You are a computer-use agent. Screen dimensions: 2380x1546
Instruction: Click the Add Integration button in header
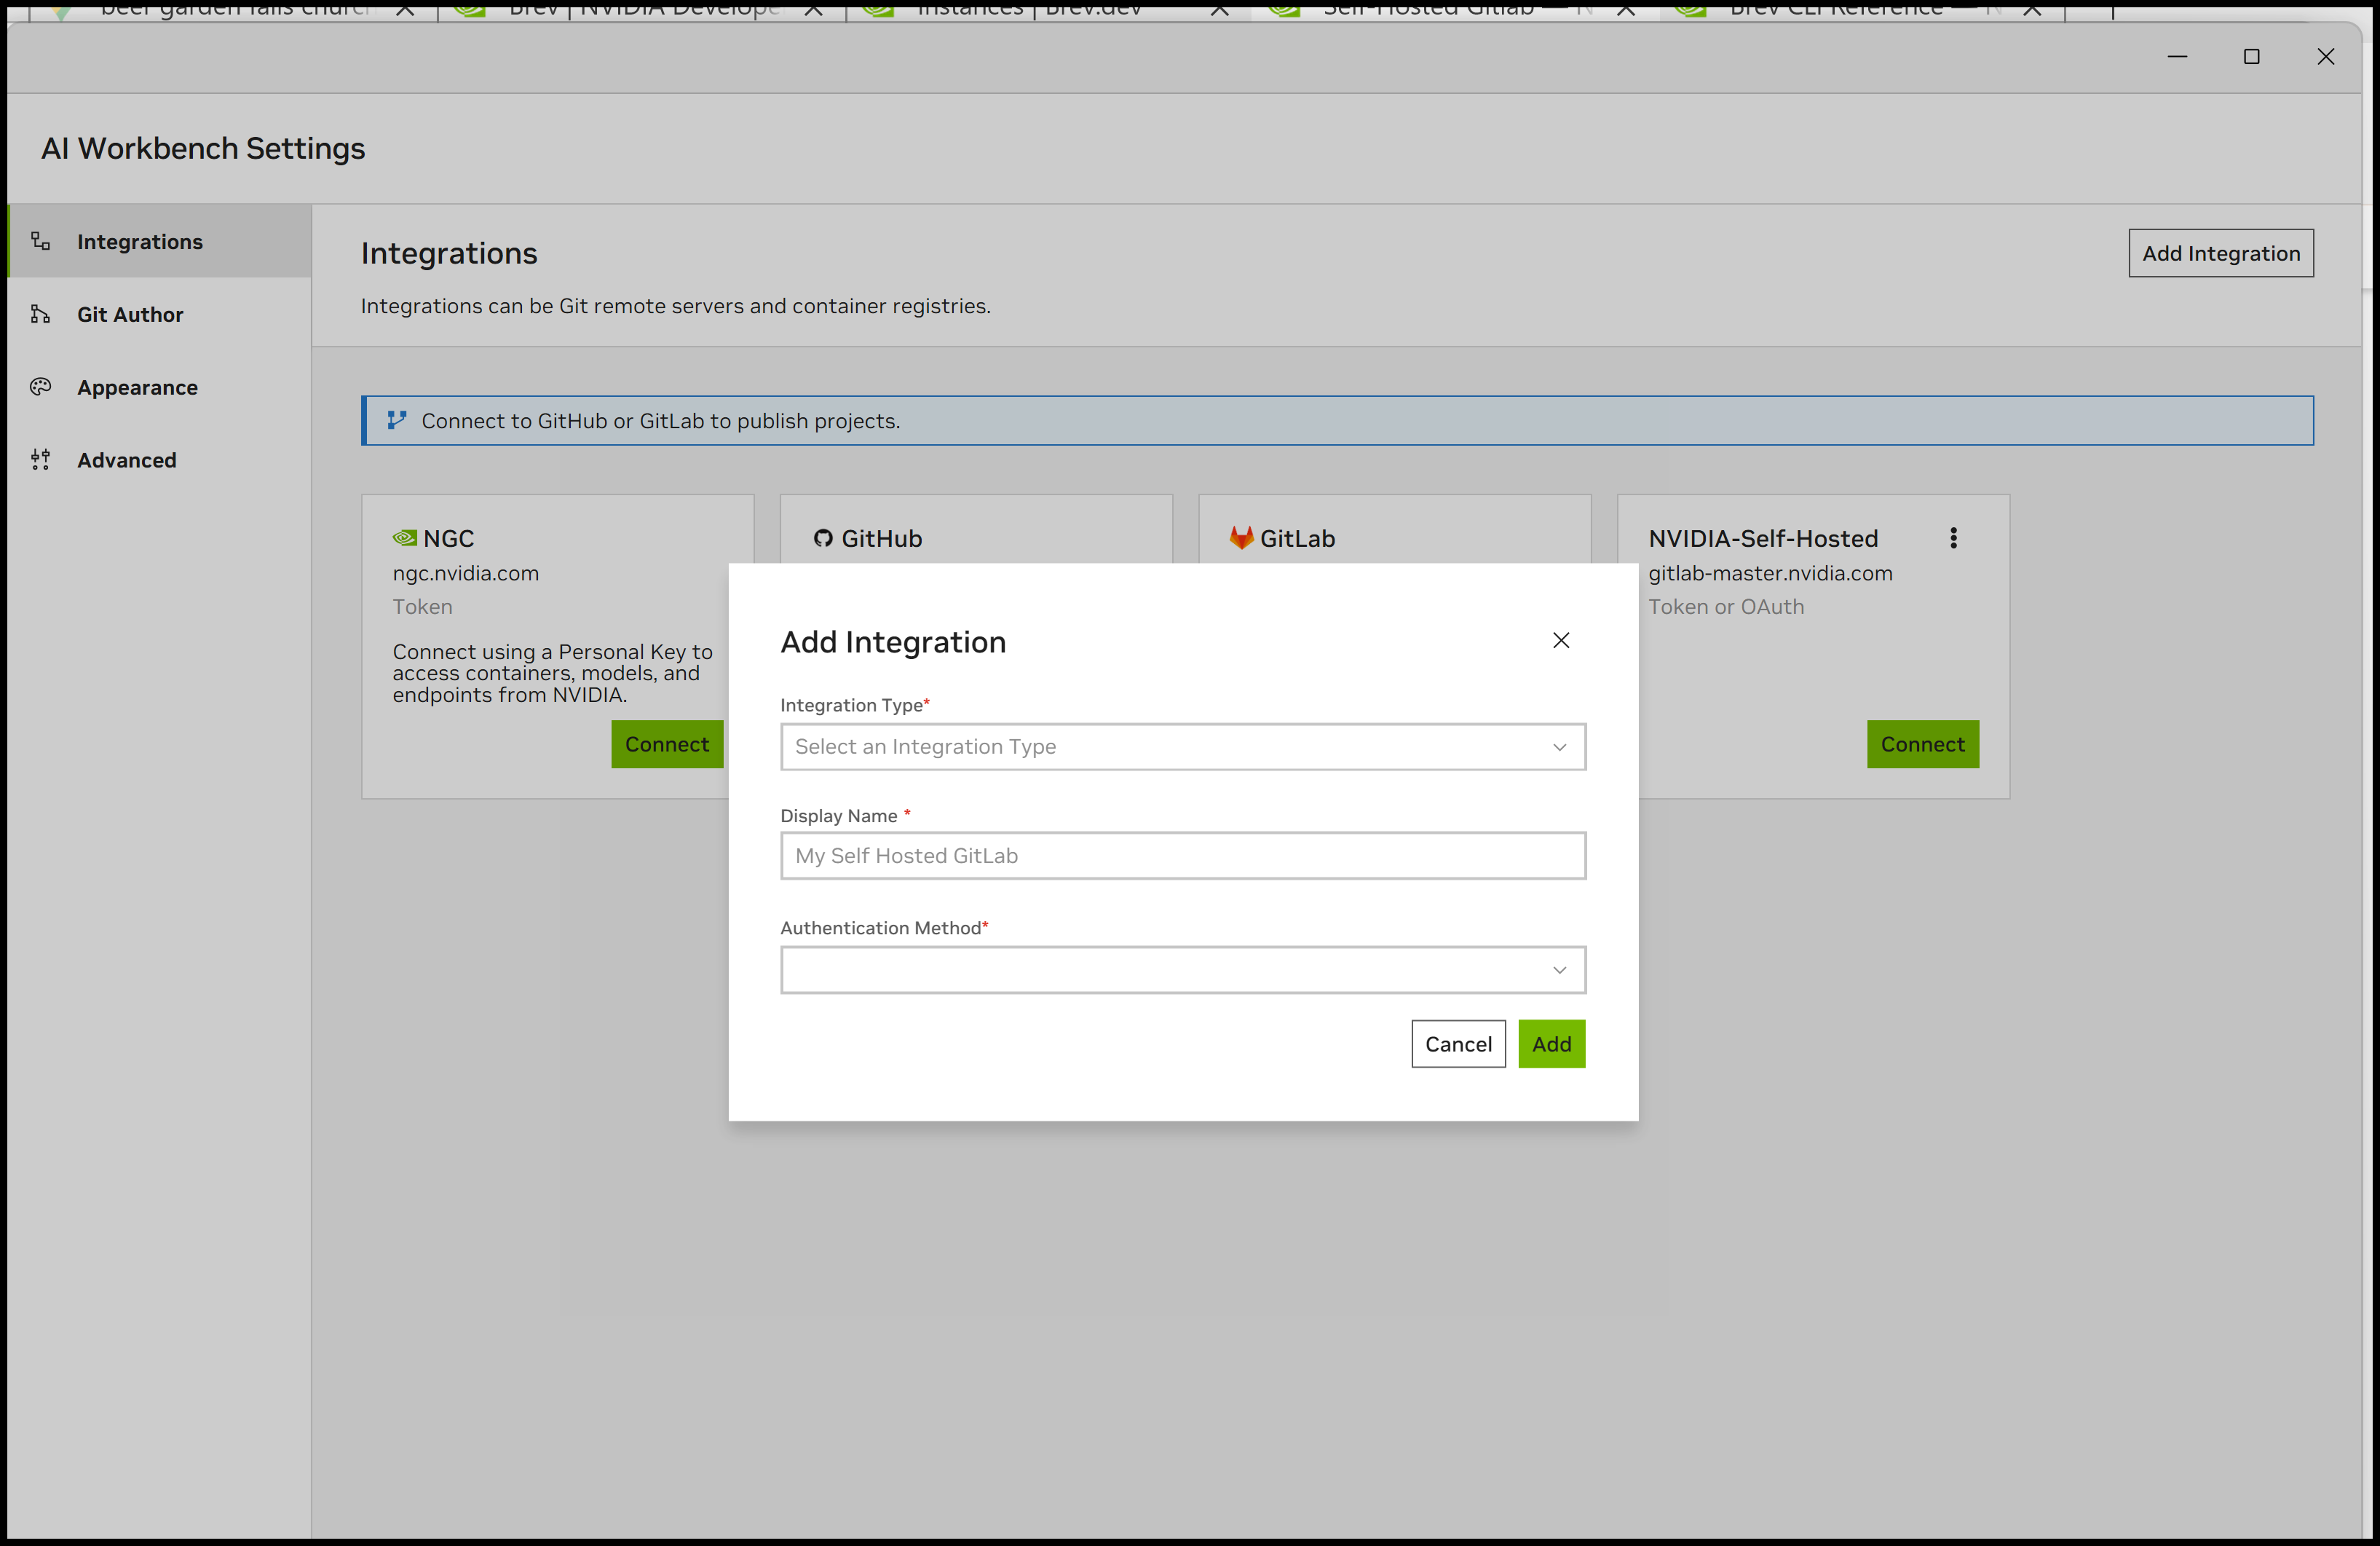click(x=2220, y=253)
